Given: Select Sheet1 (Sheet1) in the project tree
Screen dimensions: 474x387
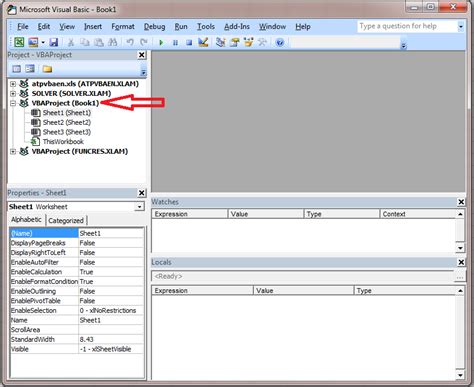Looking at the screenshot, I should [67, 113].
